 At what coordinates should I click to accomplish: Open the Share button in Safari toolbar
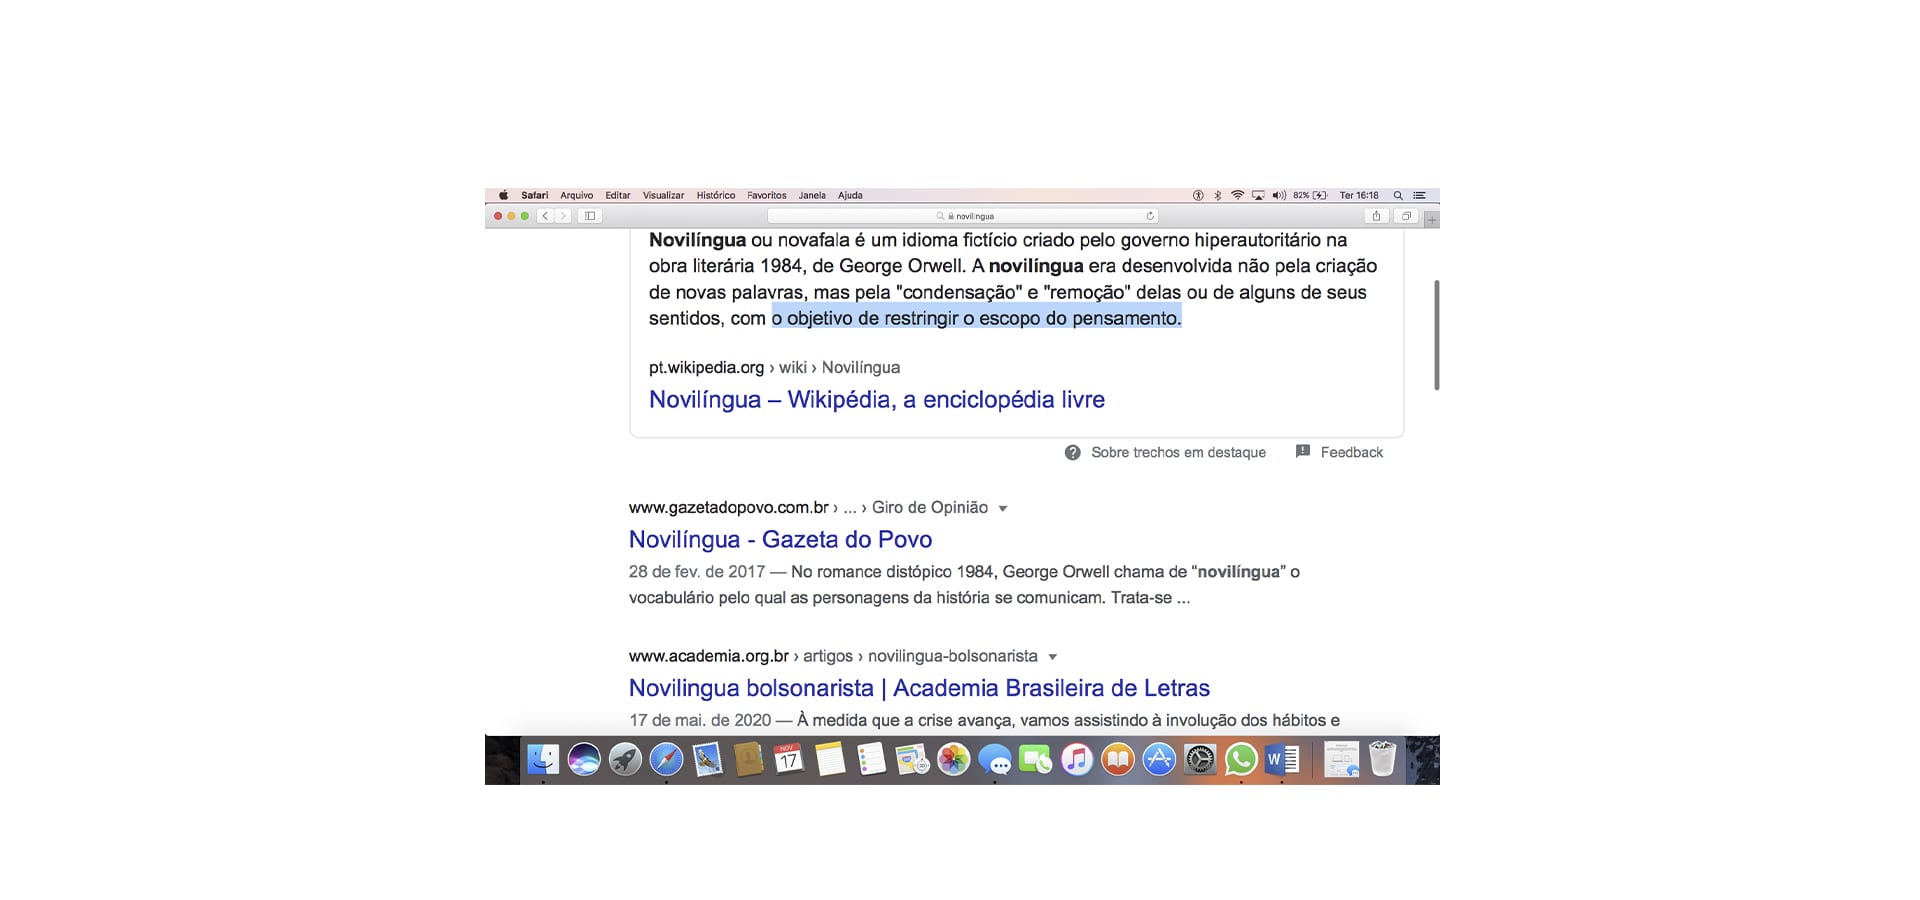tap(1376, 216)
